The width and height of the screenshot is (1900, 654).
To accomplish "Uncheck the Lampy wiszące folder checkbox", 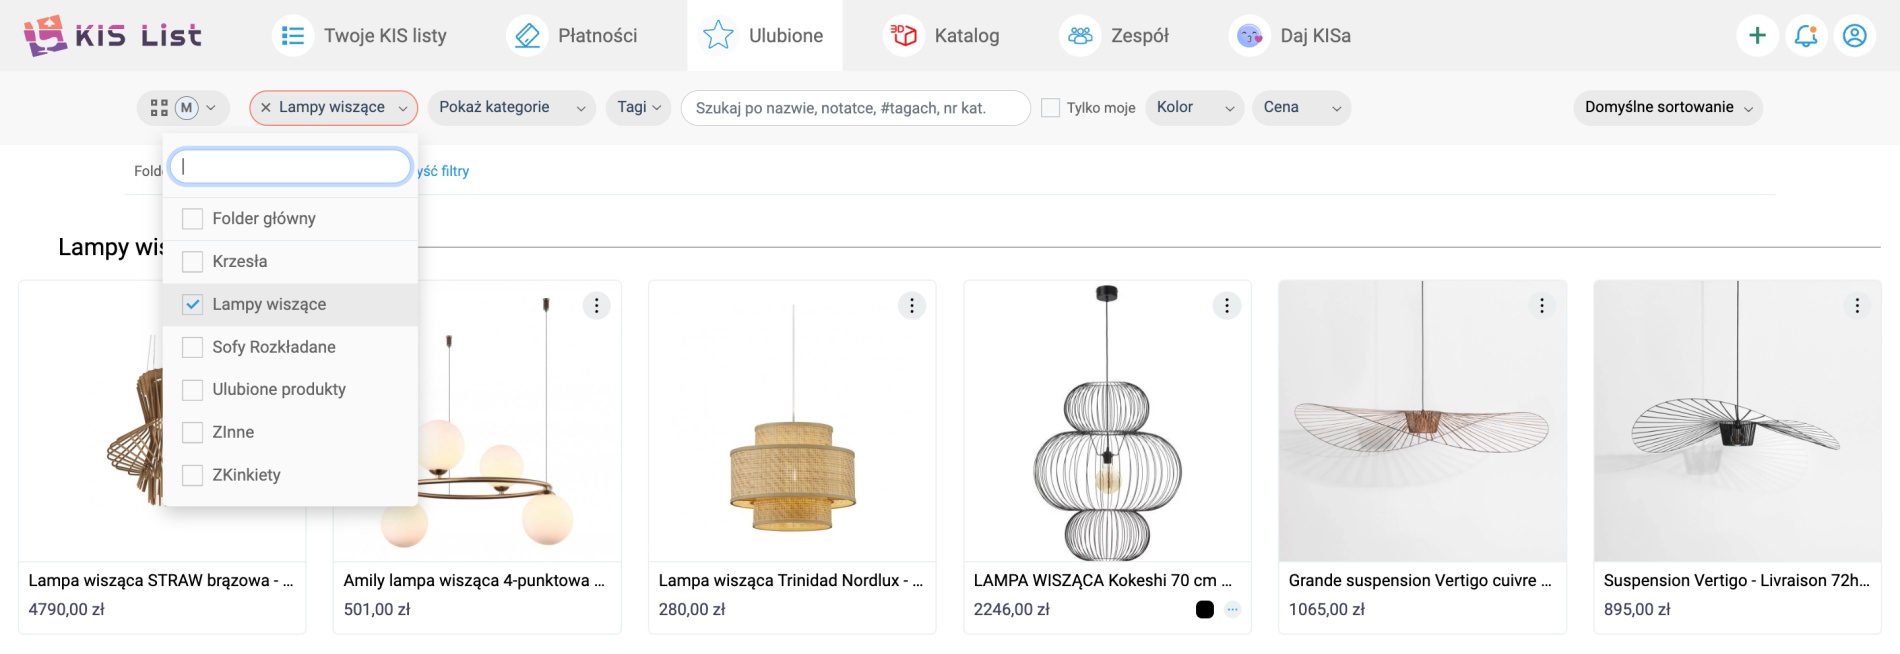I will coord(193,305).
